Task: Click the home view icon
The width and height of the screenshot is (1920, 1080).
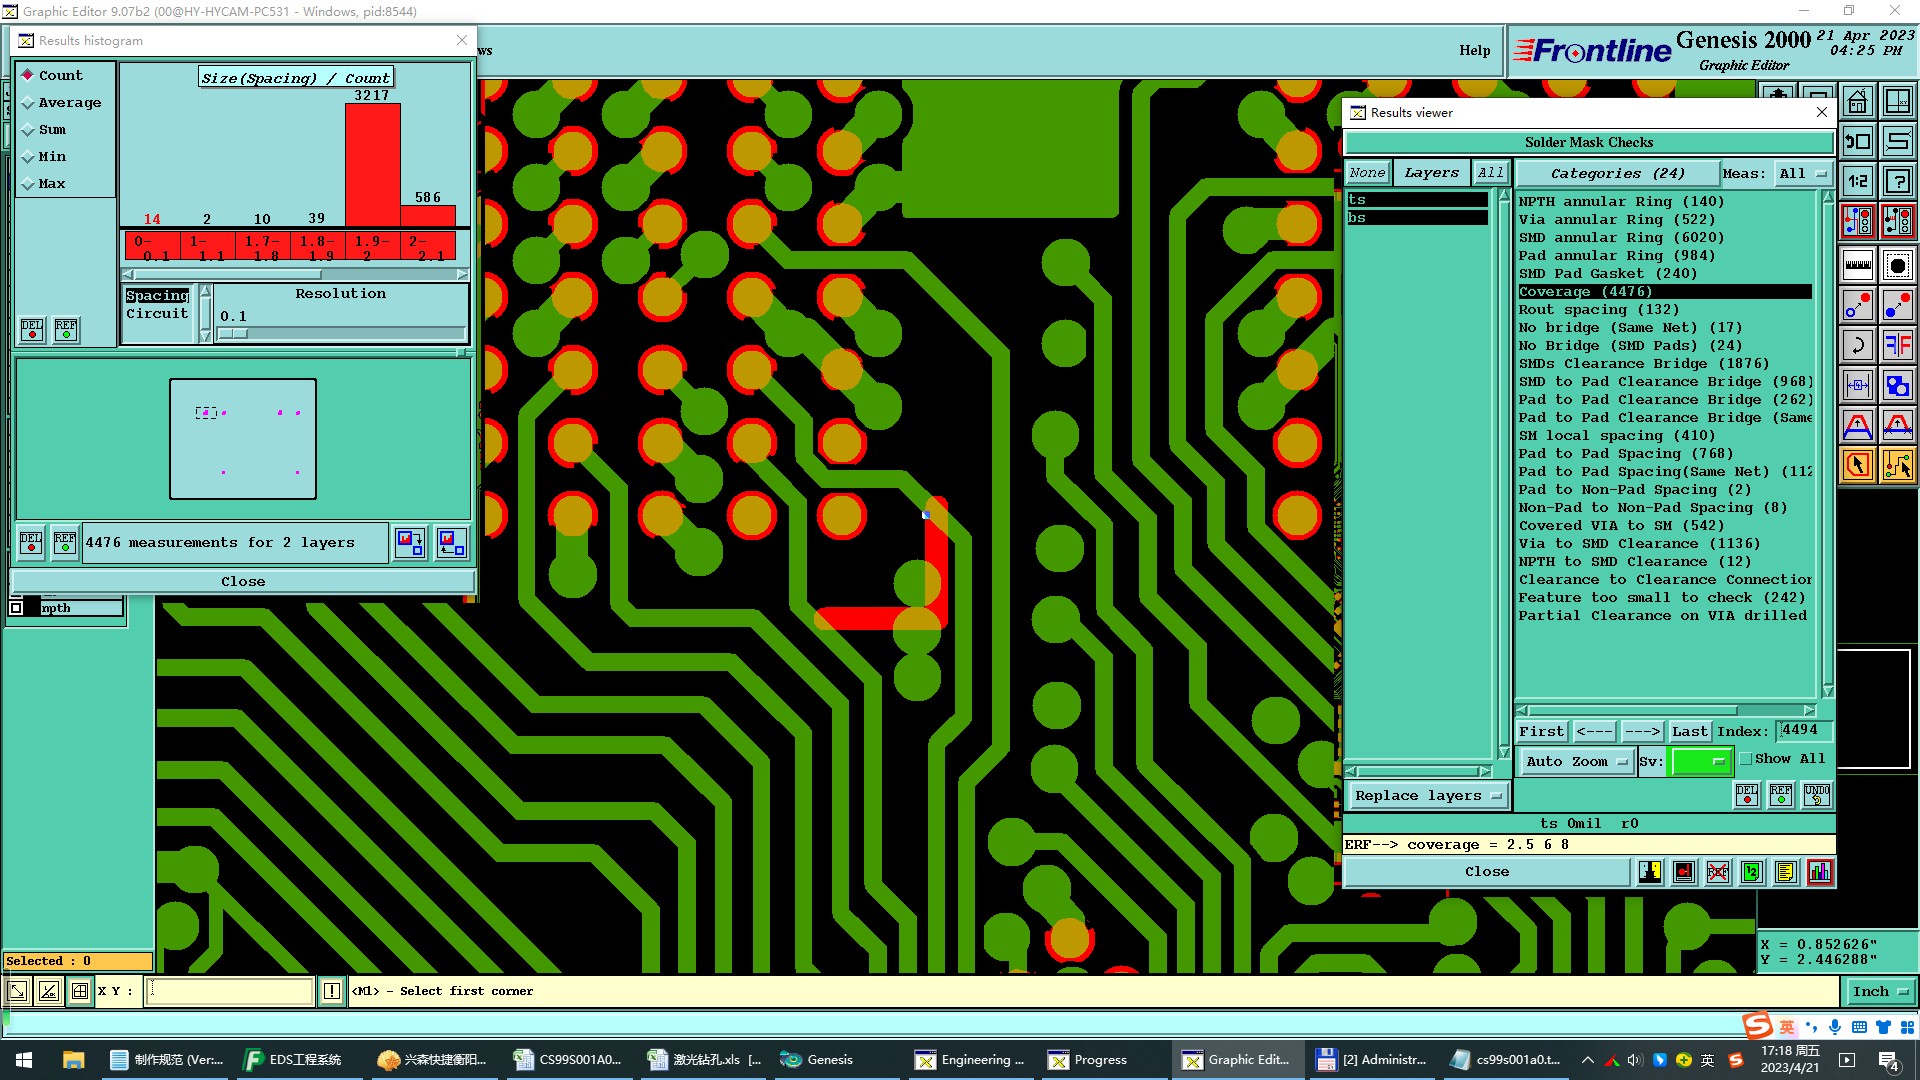Action: [1857, 101]
